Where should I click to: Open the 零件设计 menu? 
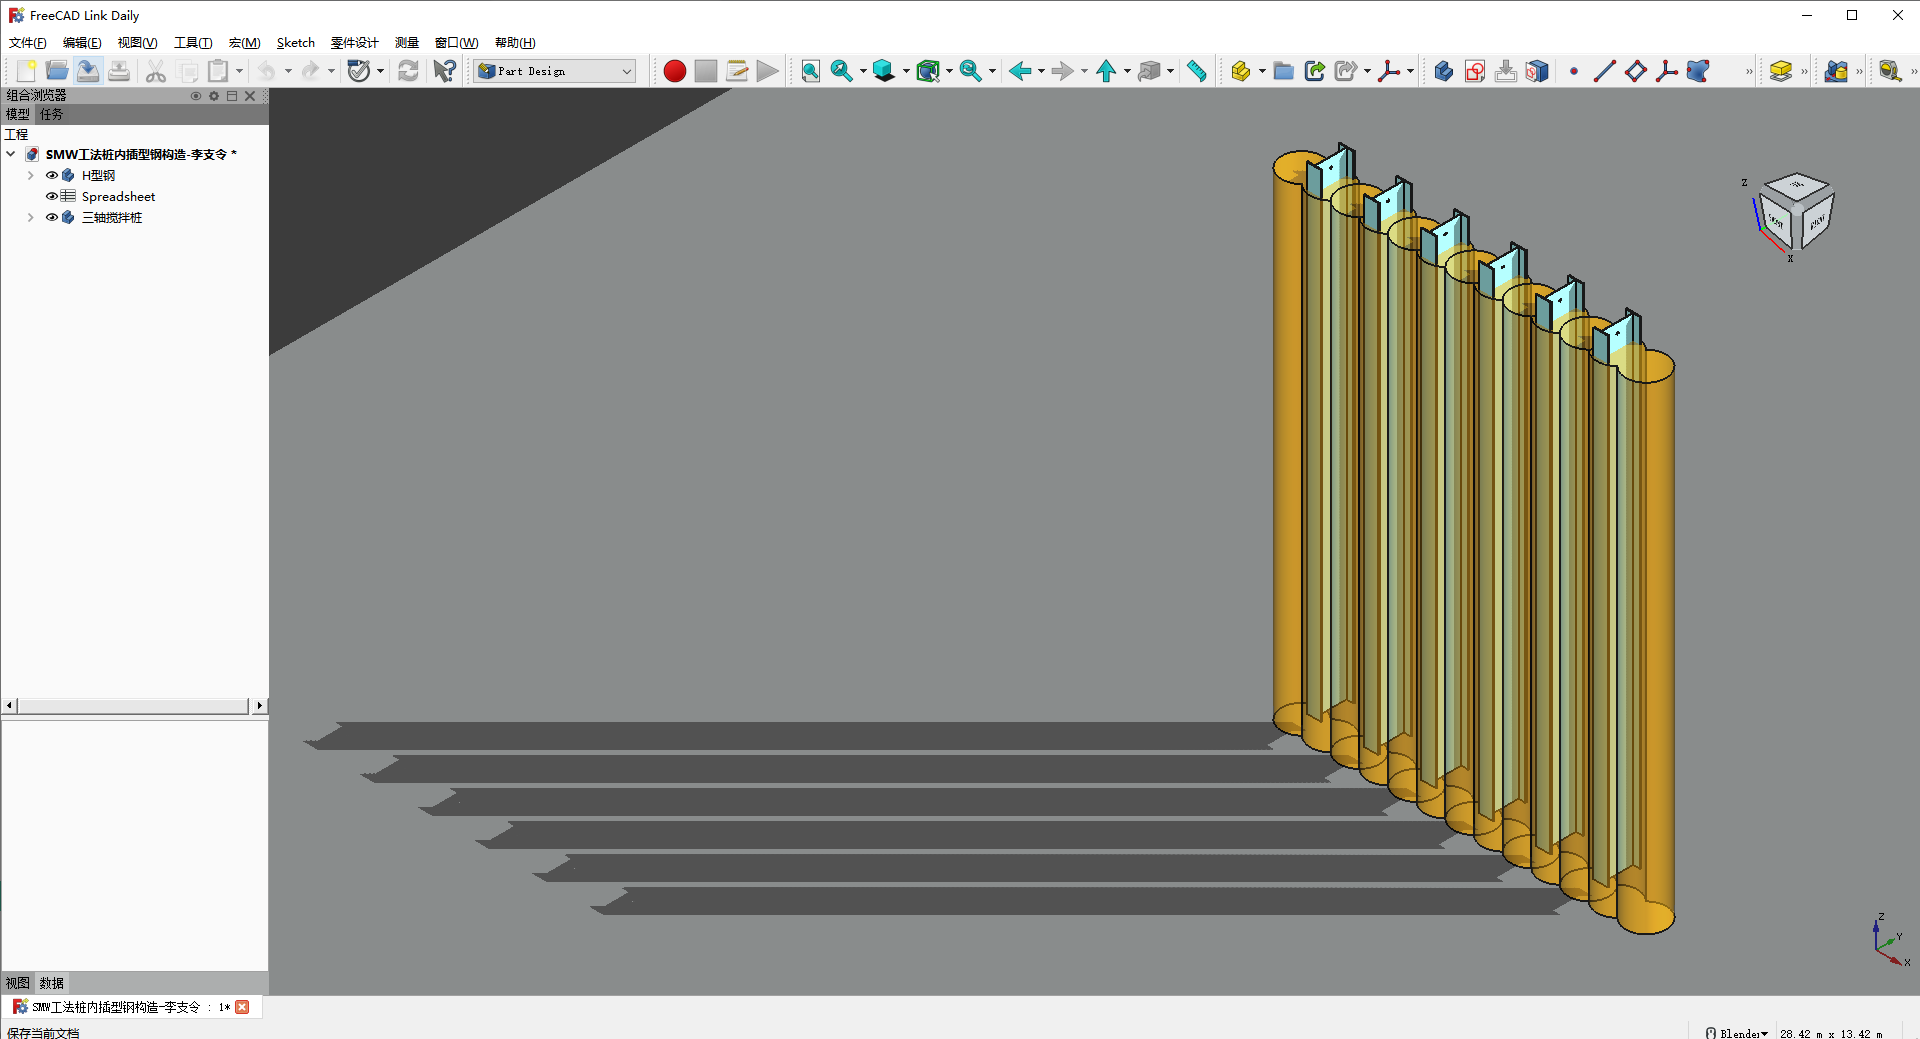354,43
